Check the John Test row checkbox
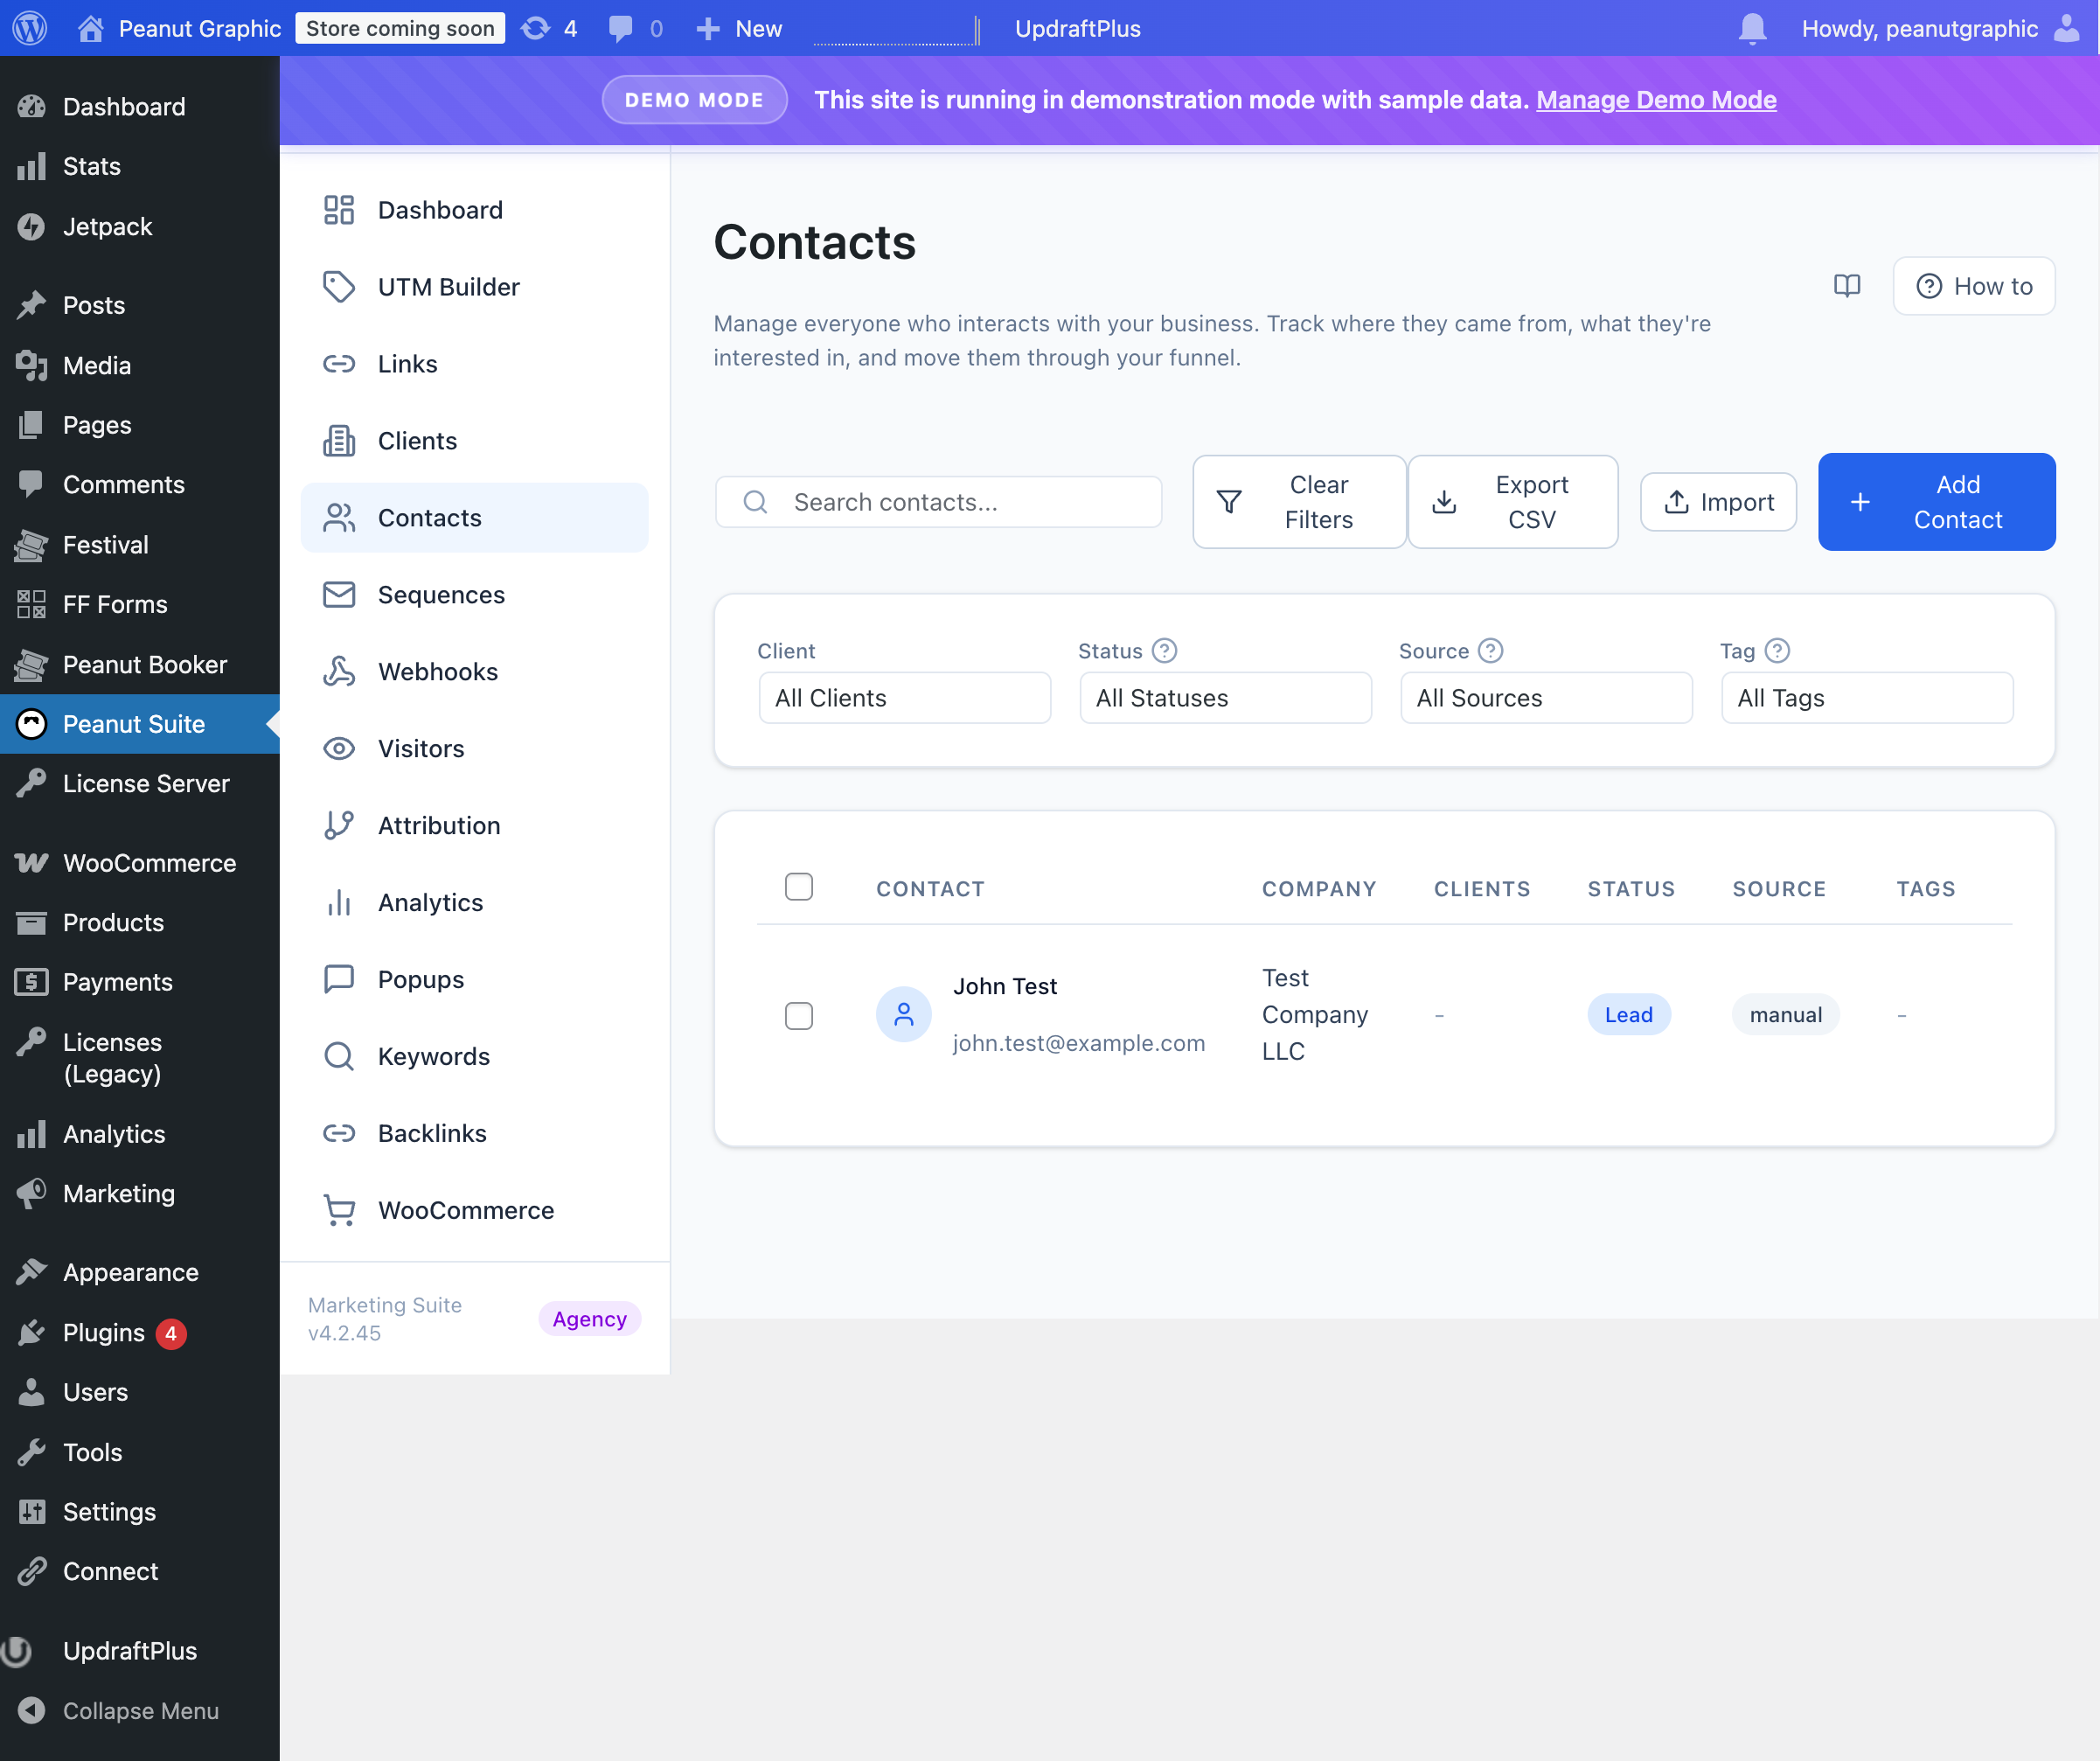Image resolution: width=2100 pixels, height=1761 pixels. 798,1015
